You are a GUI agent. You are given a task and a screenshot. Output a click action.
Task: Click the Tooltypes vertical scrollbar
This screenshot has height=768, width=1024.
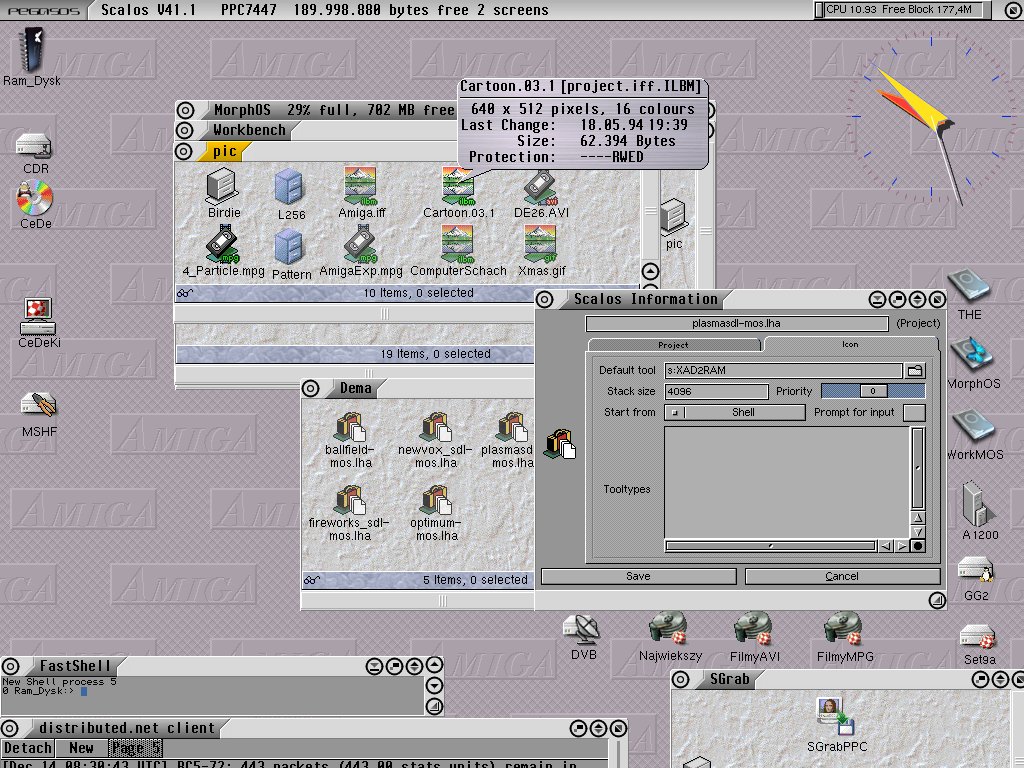pos(918,468)
